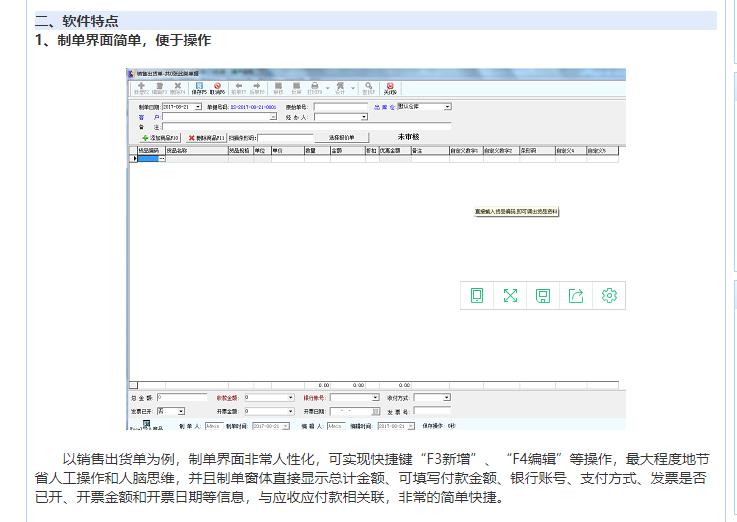Click the 添加商品 add product button
The image size is (737, 522).
coord(159,137)
